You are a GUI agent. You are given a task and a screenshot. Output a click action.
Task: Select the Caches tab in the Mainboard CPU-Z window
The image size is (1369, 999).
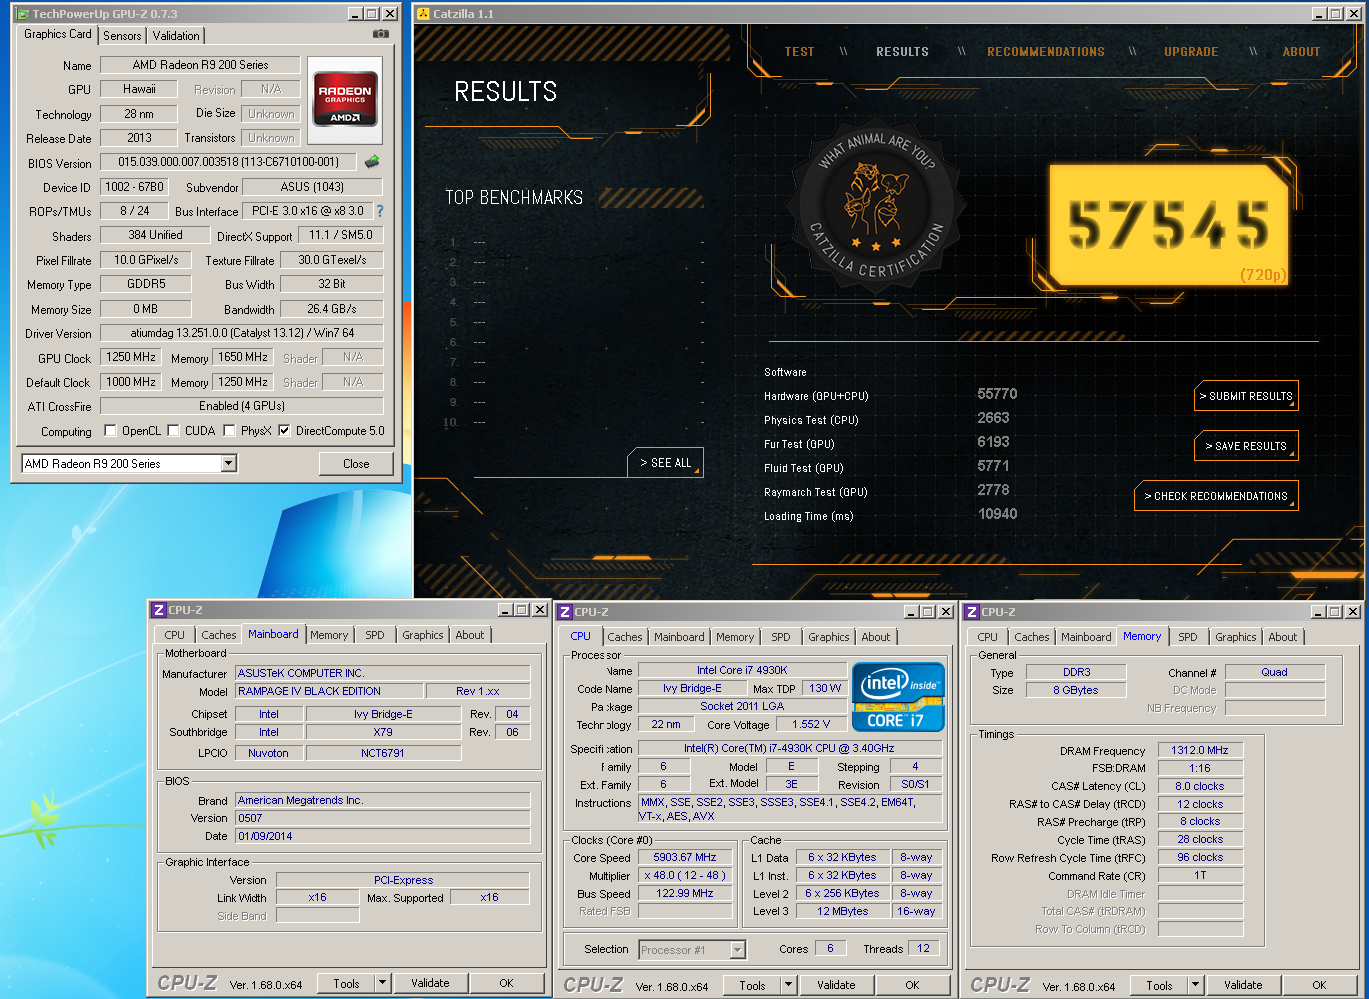point(219,635)
